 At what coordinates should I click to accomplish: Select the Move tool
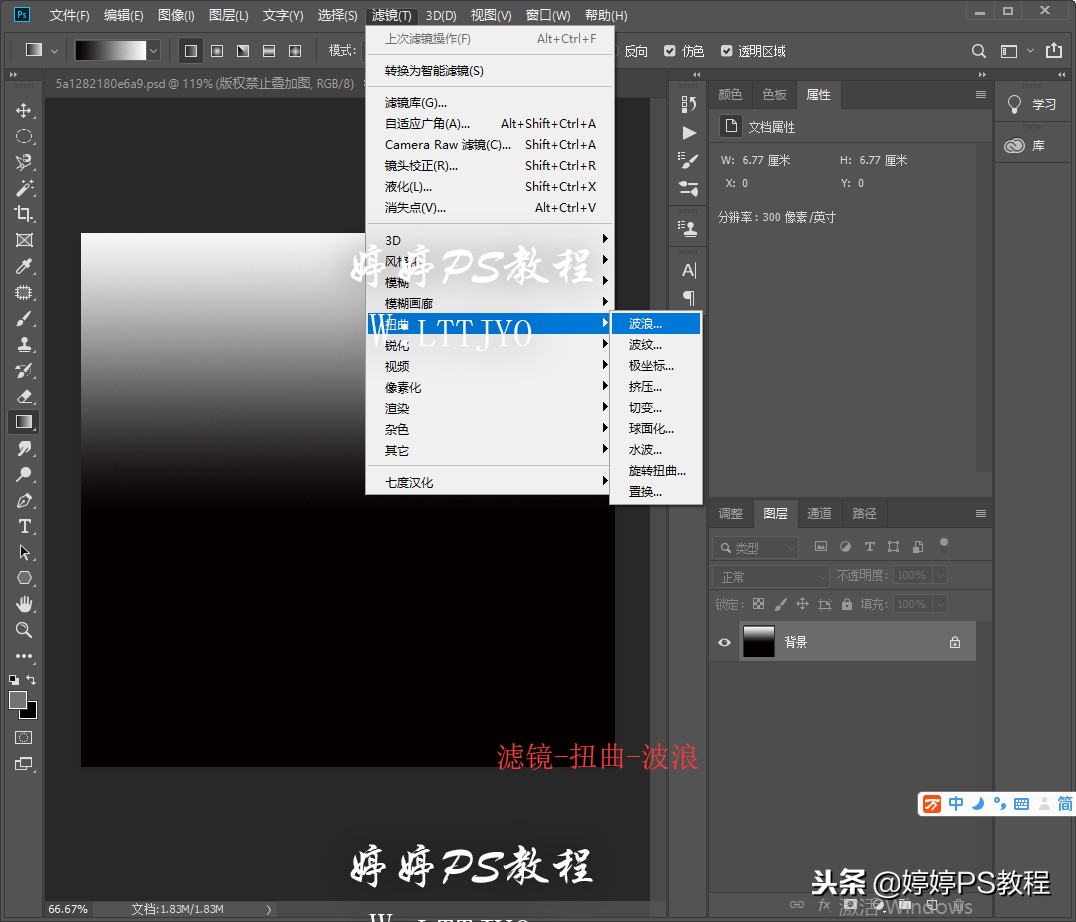(x=24, y=110)
